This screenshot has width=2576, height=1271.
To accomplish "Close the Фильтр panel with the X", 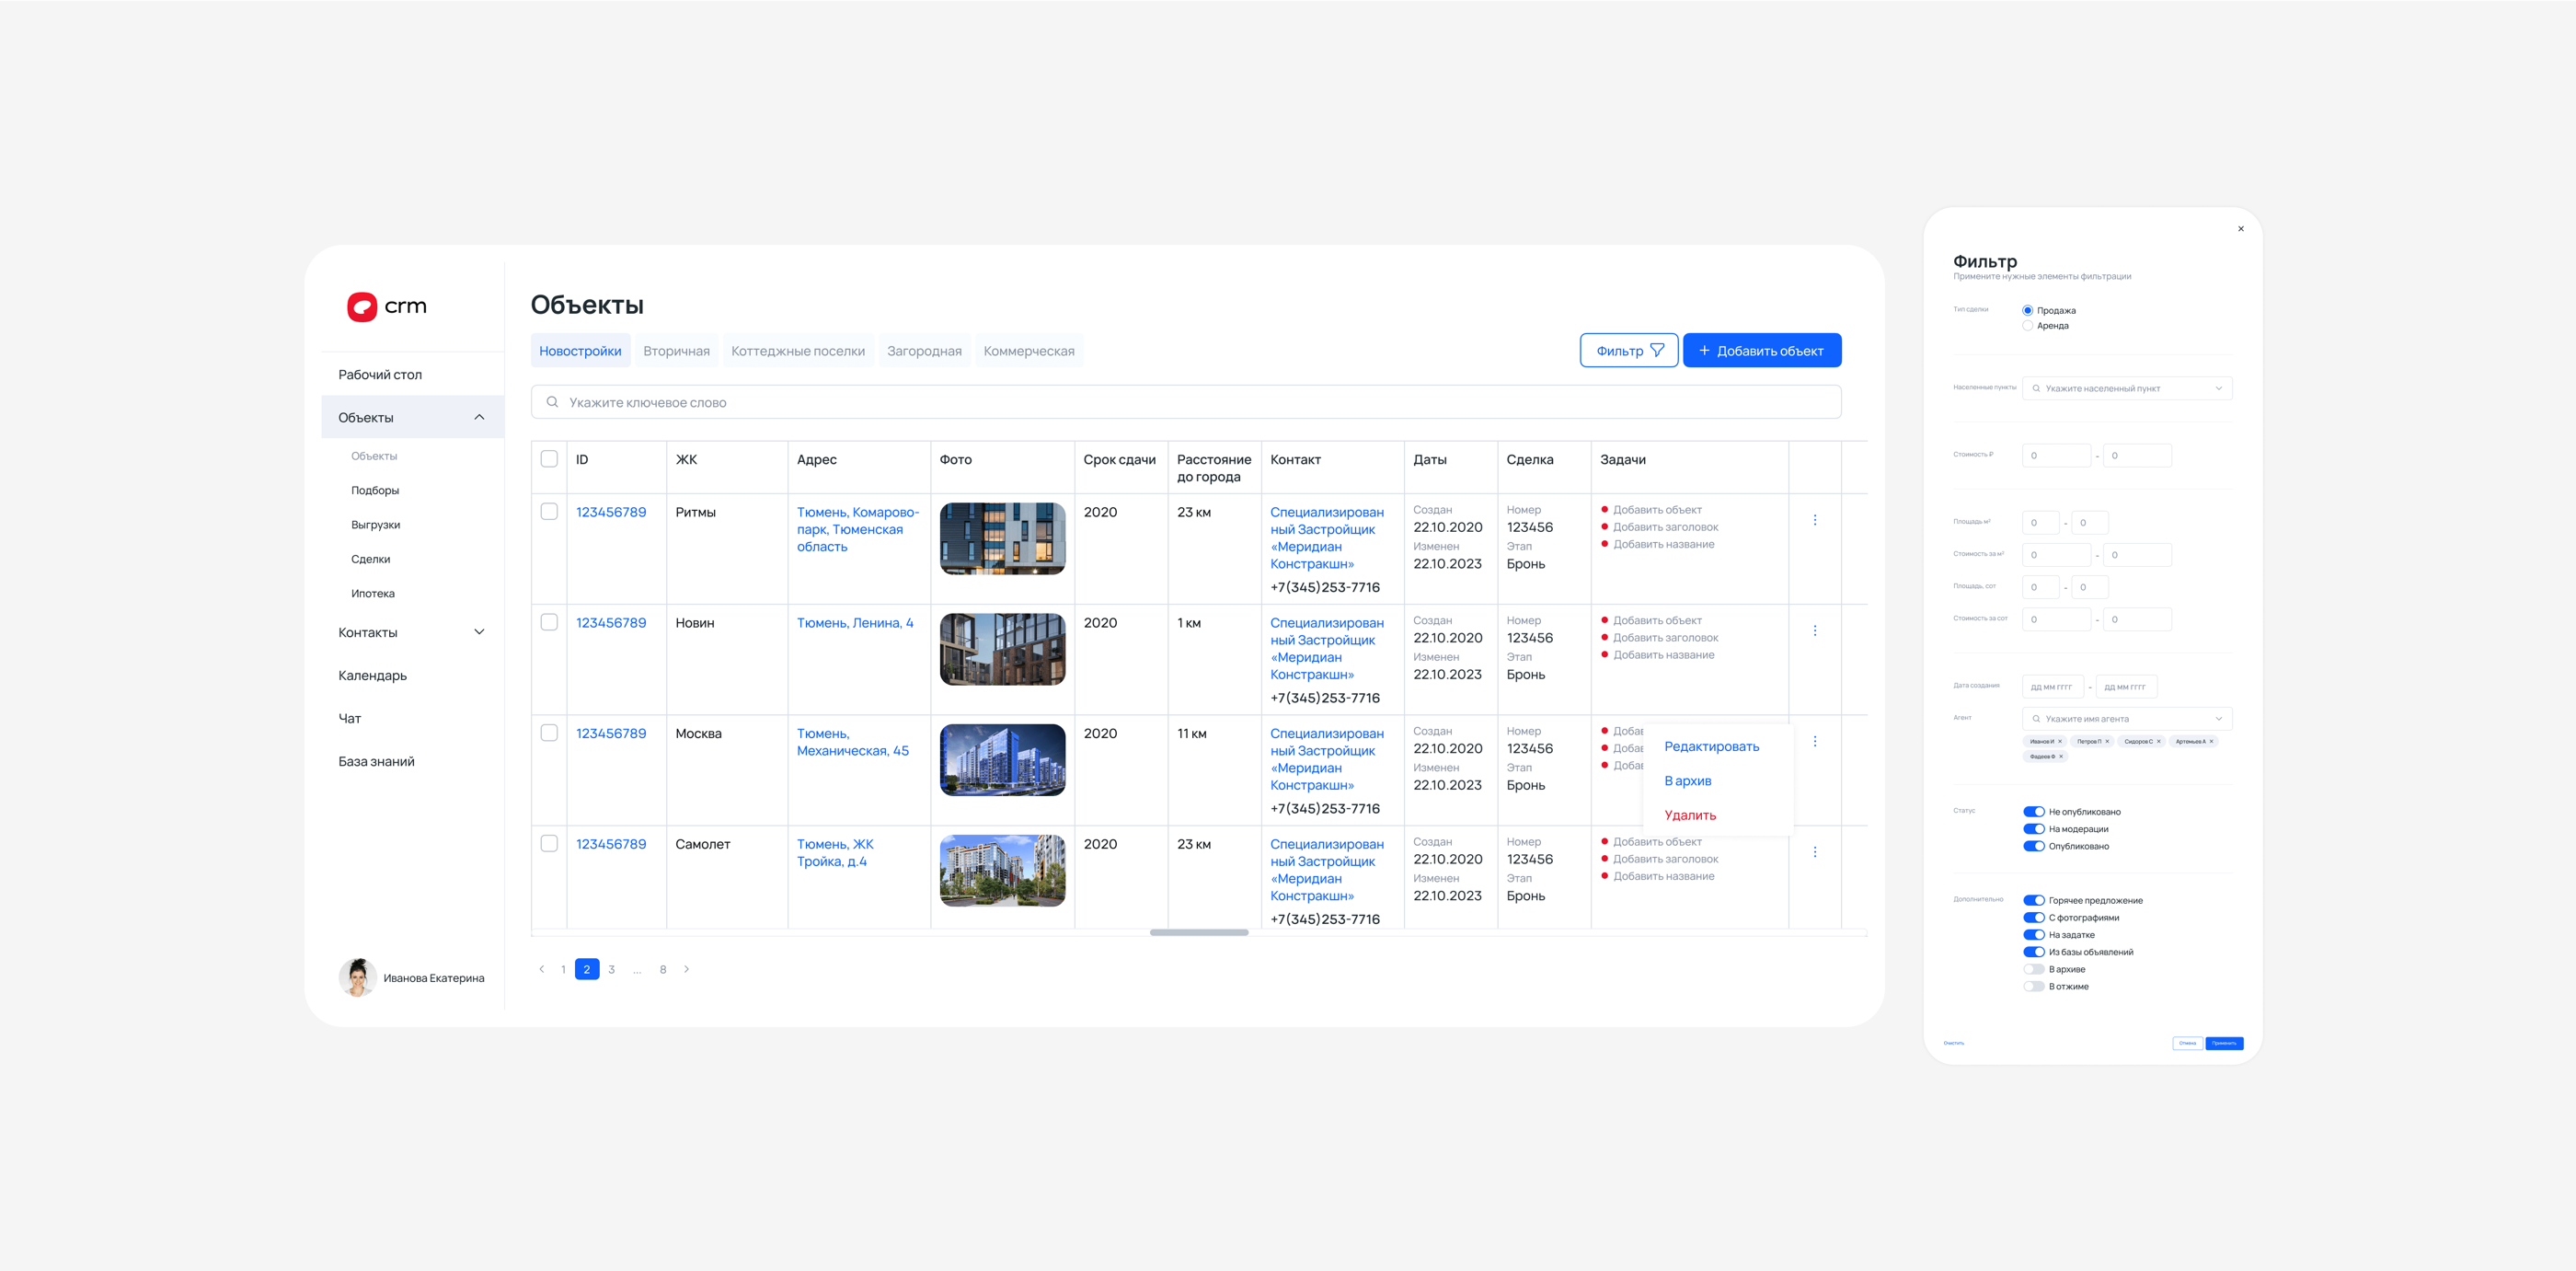I will coord(2240,229).
